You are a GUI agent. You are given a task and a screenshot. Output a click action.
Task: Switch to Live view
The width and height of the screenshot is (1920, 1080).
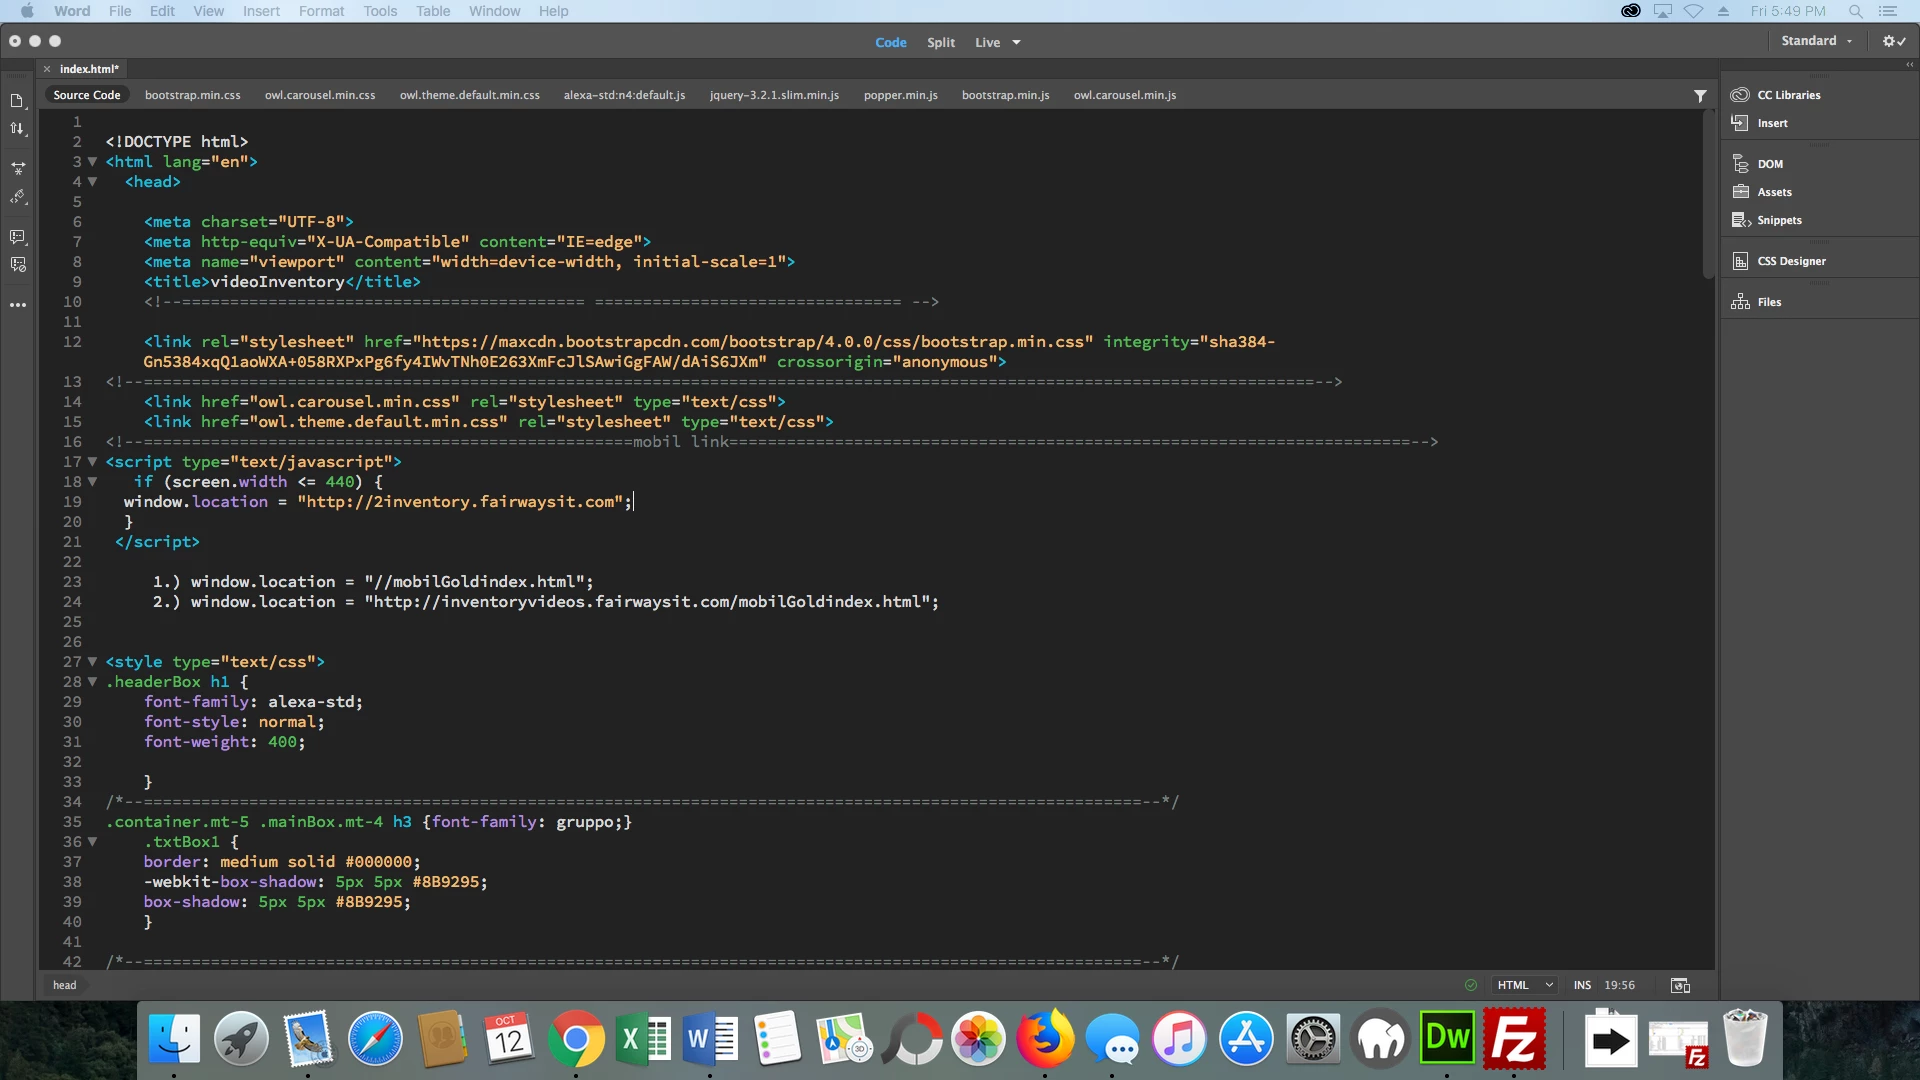coord(987,43)
